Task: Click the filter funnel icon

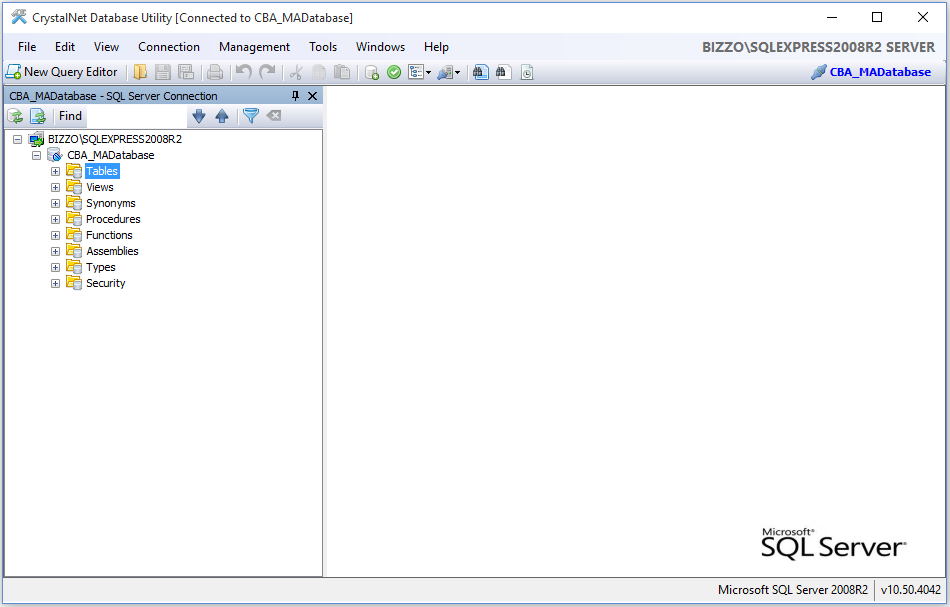Action: tap(251, 116)
